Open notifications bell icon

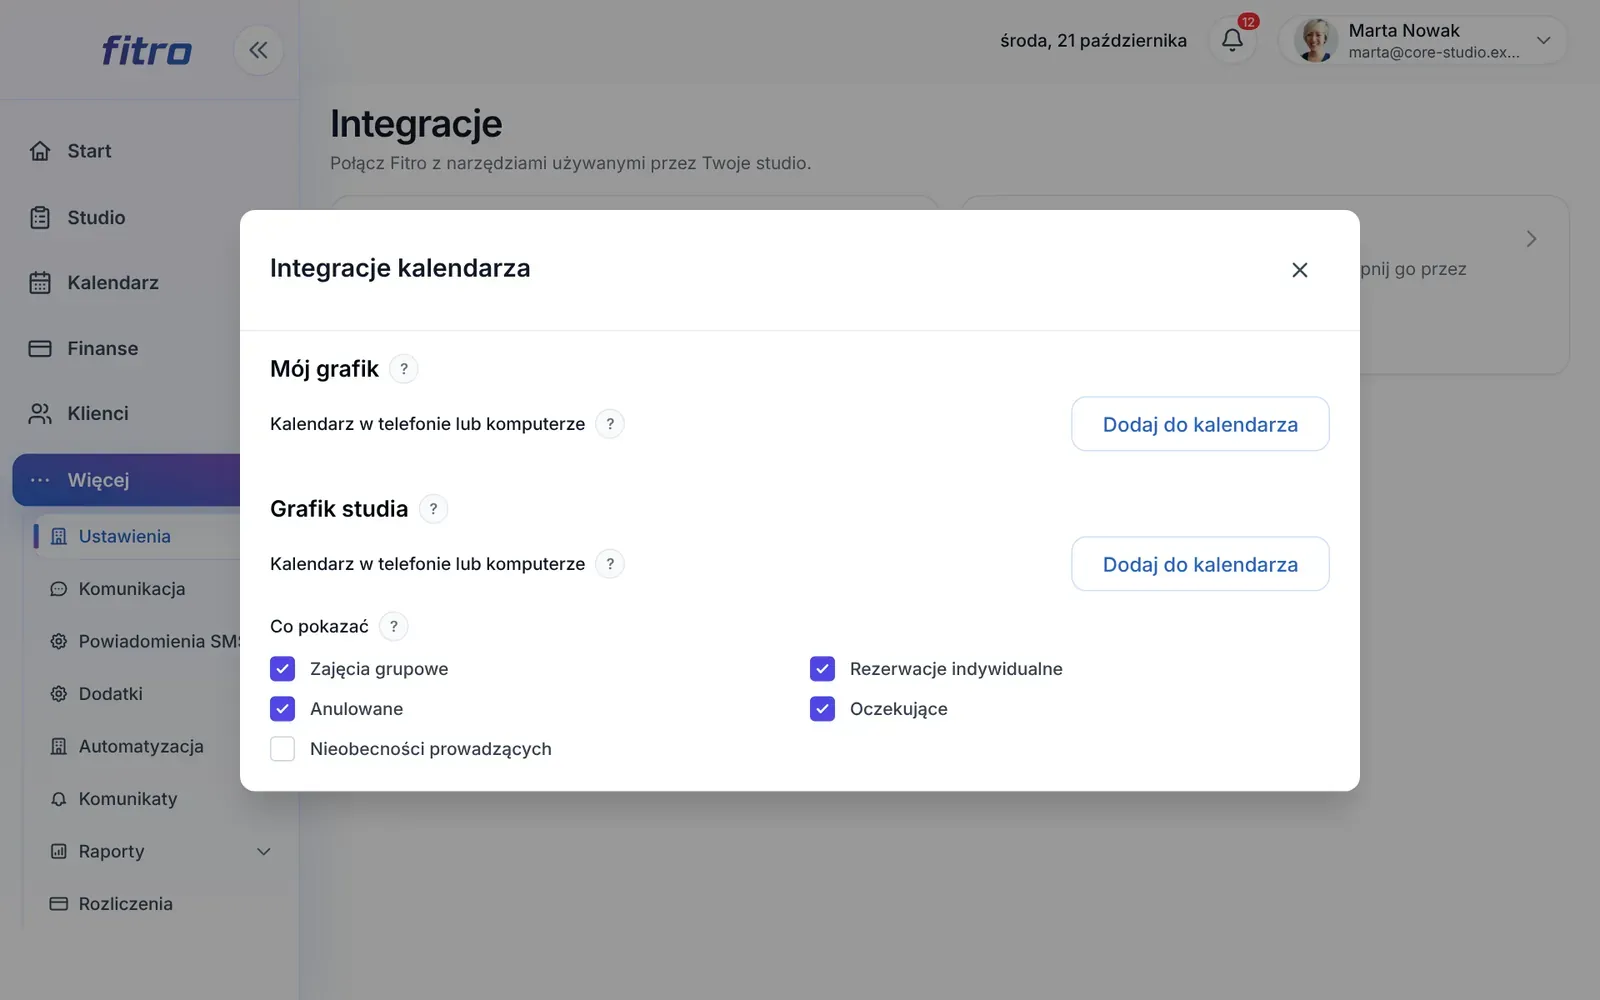pyautogui.click(x=1232, y=40)
